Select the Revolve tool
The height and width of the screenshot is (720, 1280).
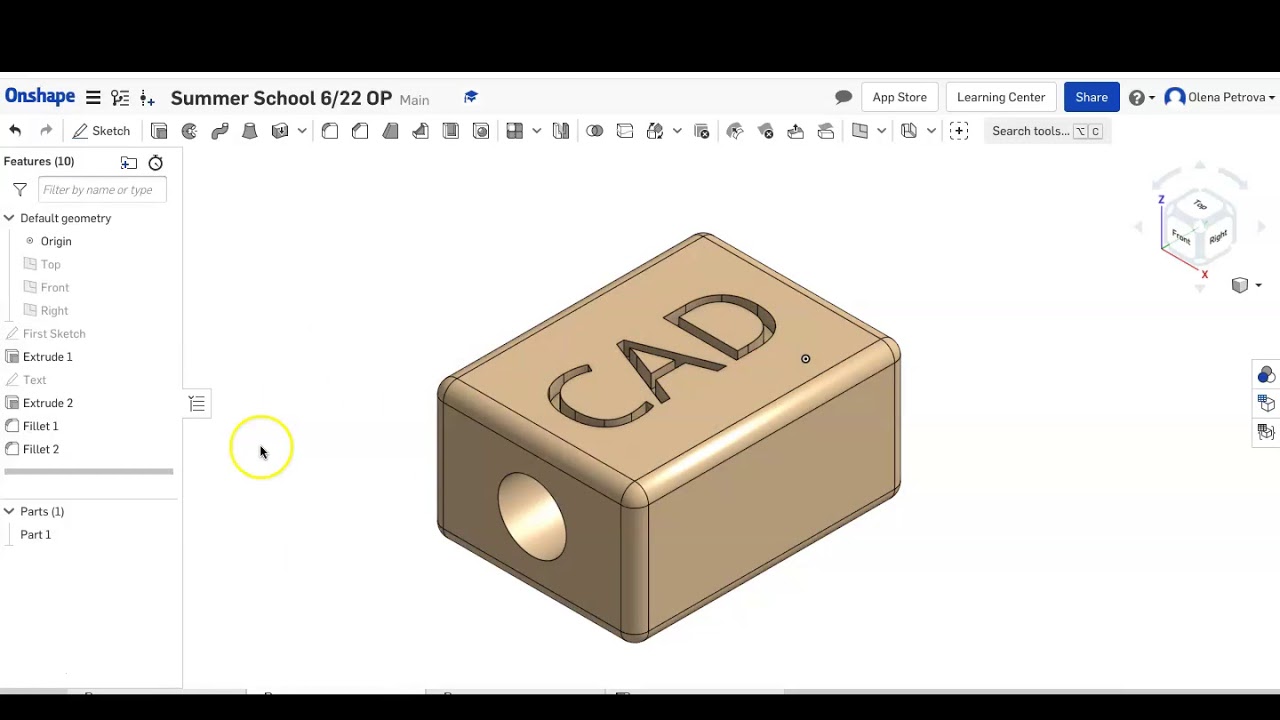pos(189,131)
